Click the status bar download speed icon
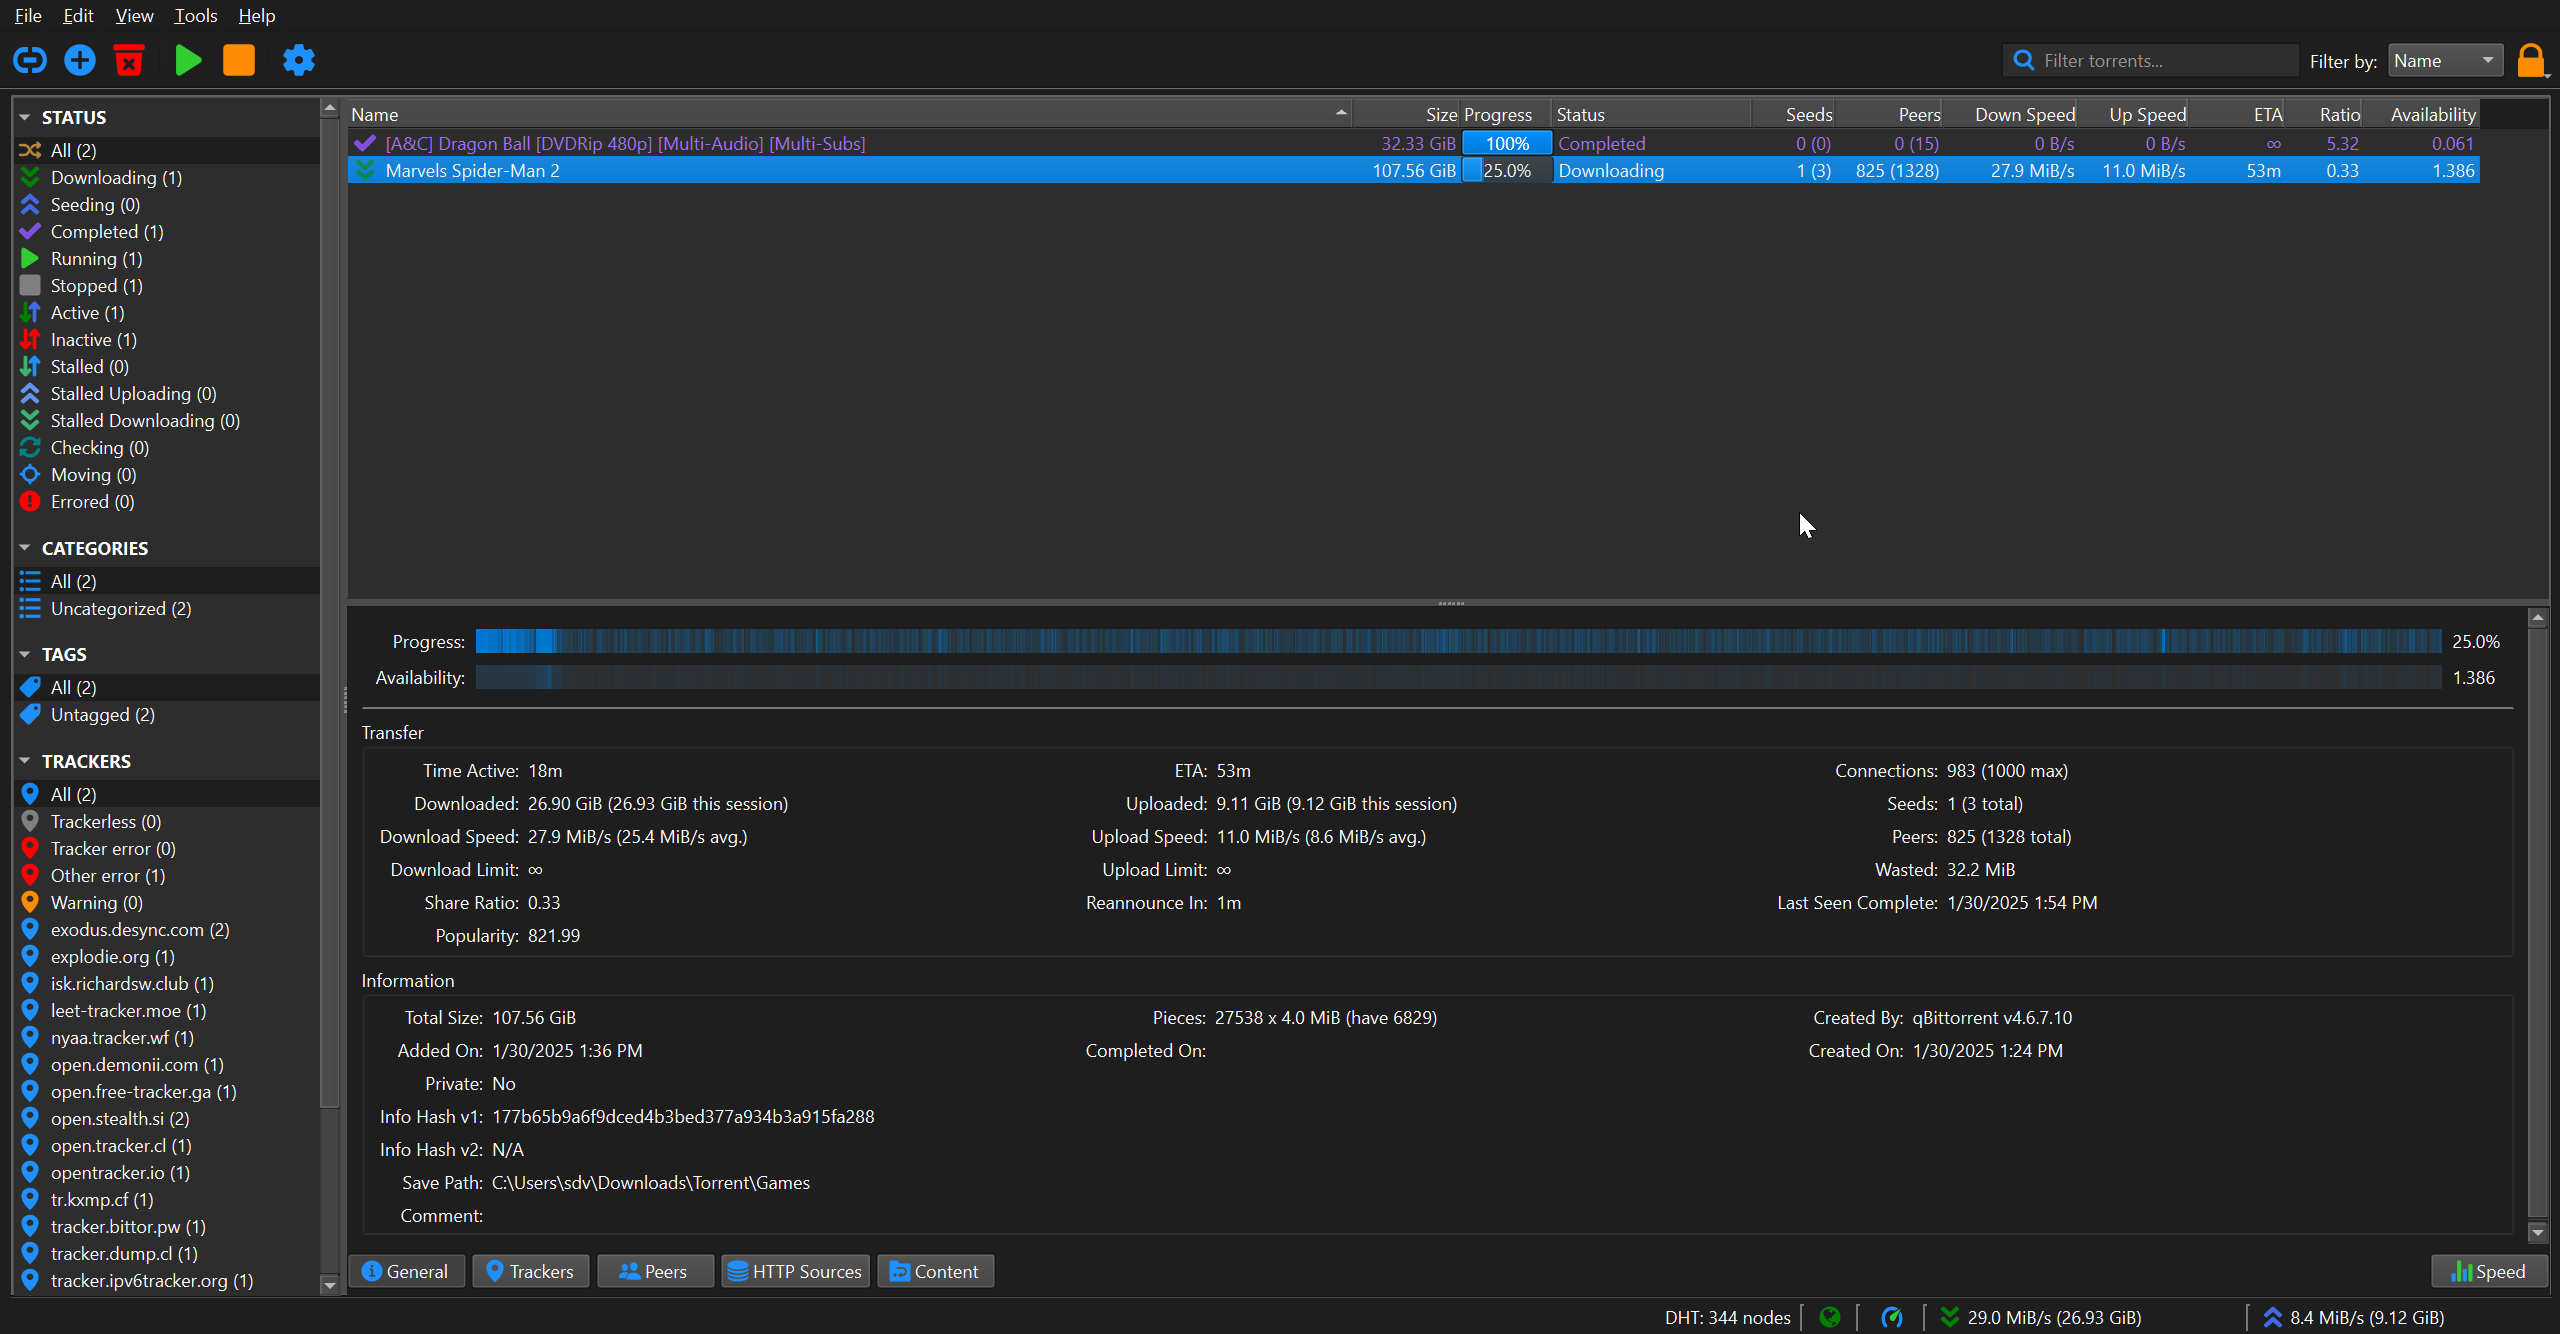 click(x=1950, y=1318)
